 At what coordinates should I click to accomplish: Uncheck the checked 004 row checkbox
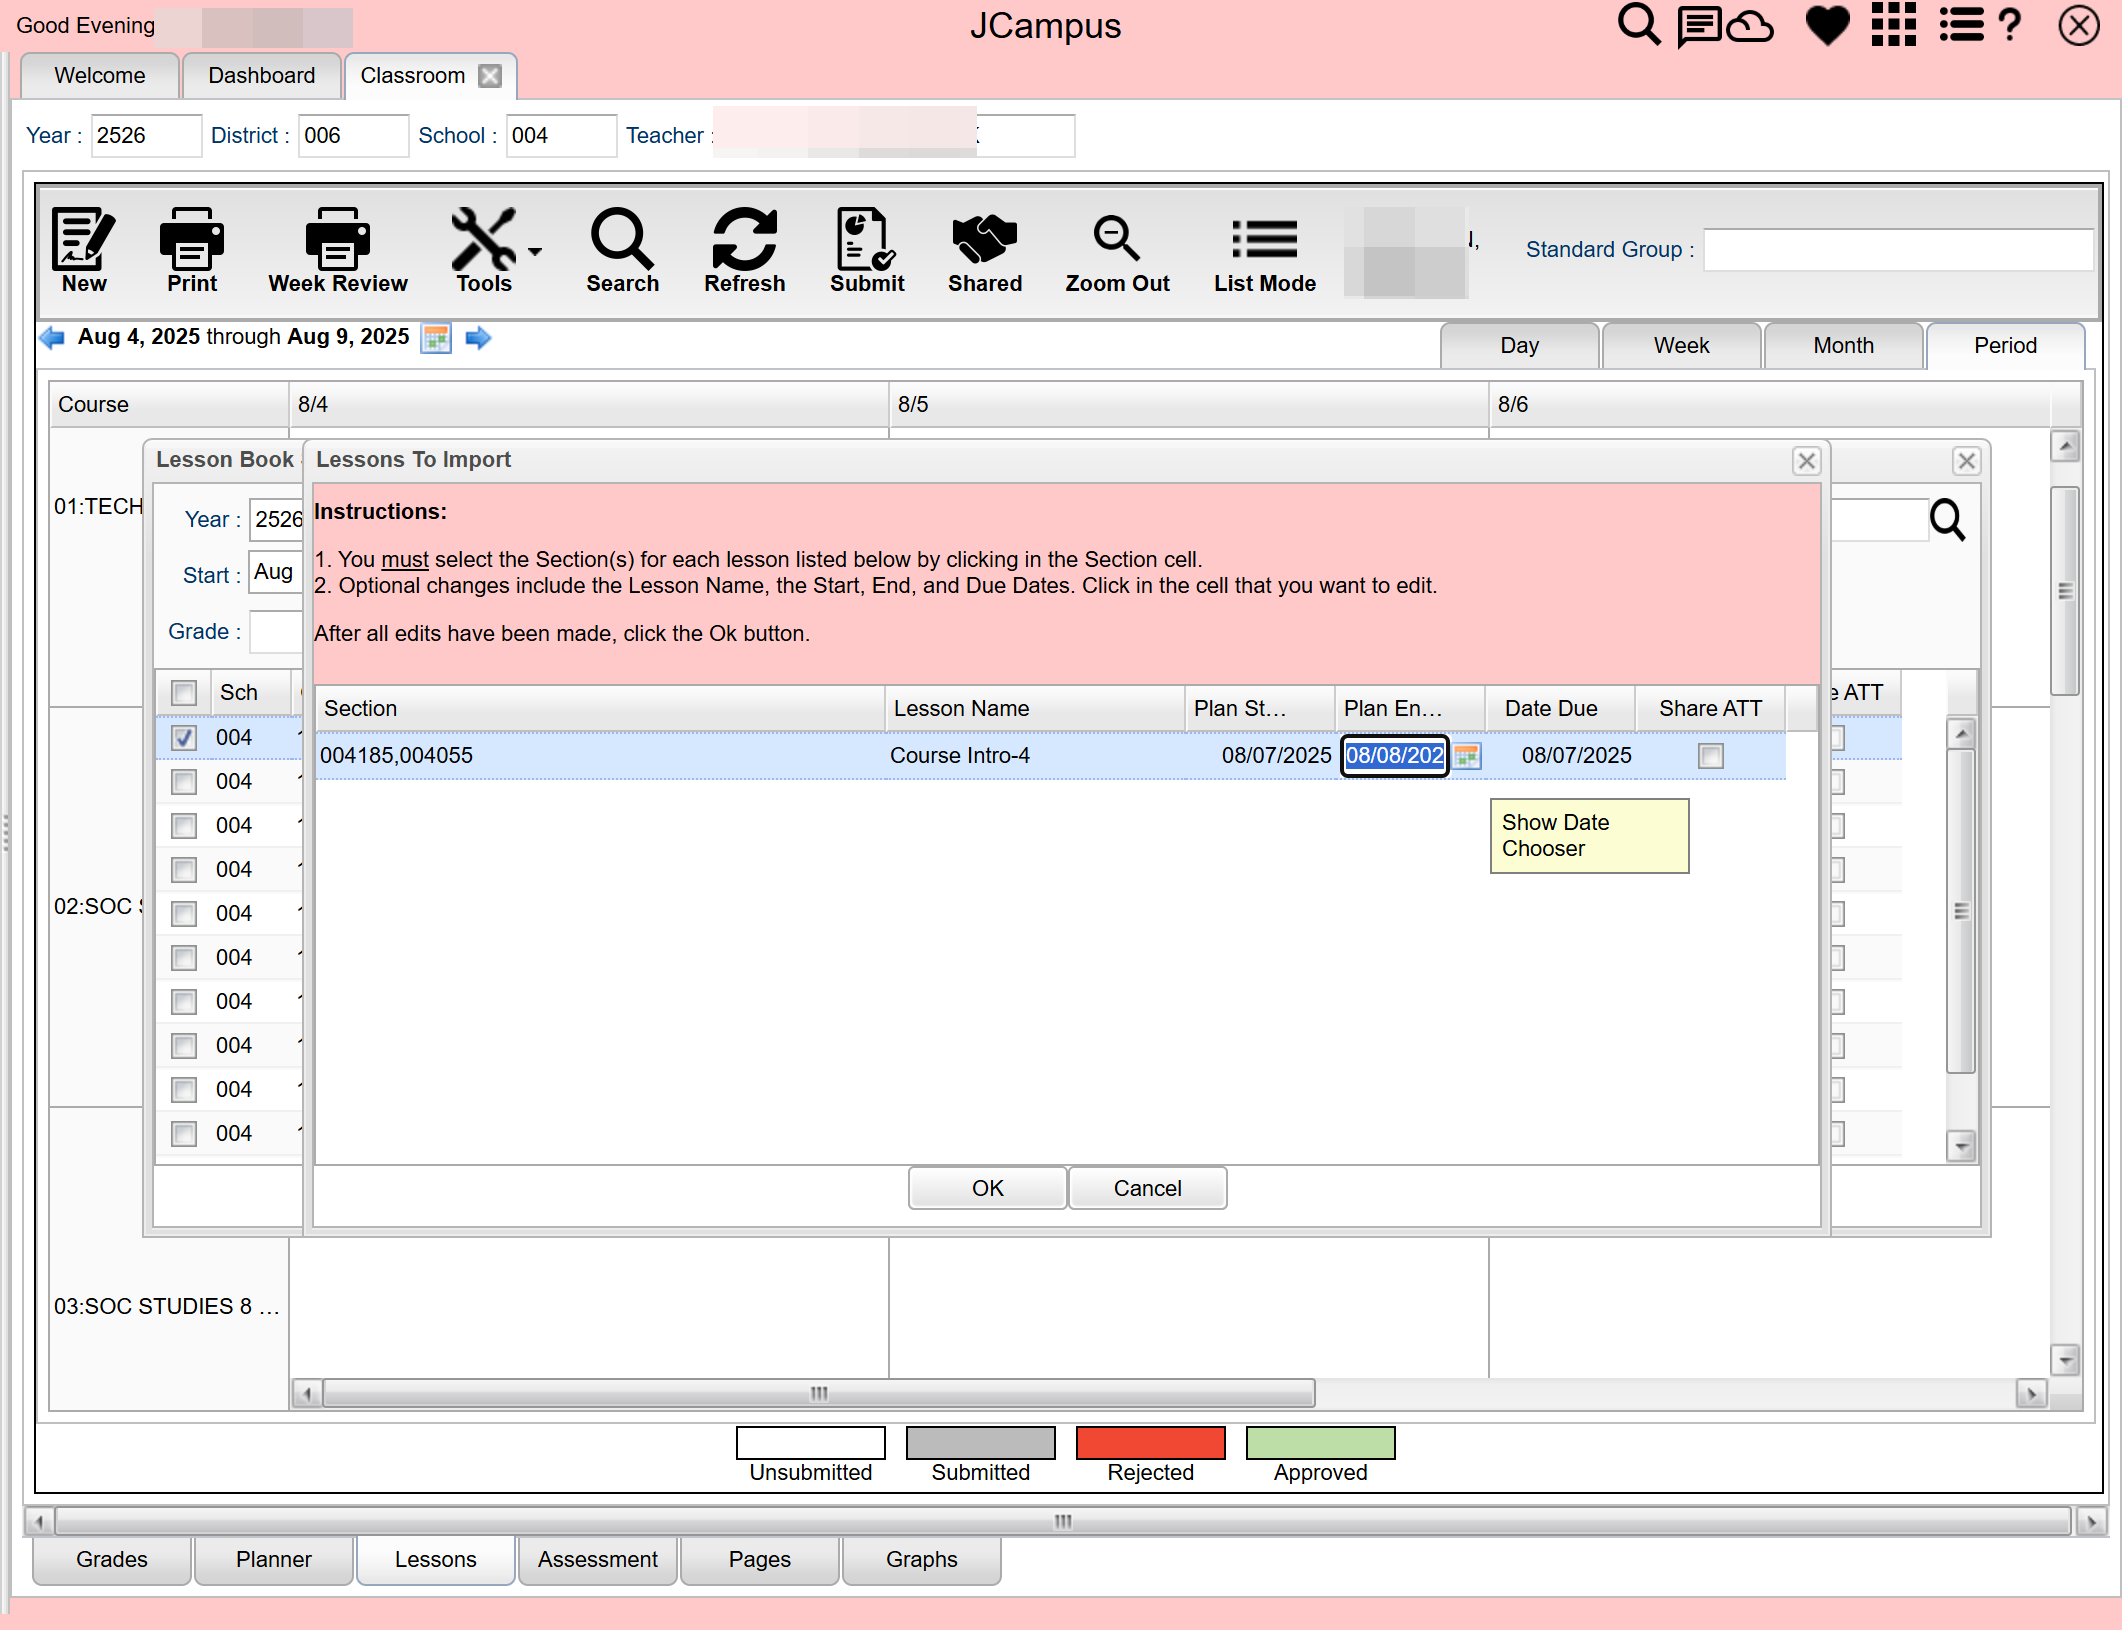point(184,738)
